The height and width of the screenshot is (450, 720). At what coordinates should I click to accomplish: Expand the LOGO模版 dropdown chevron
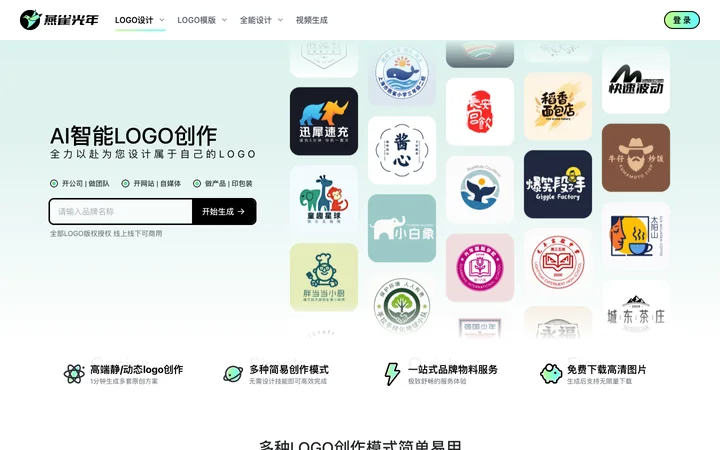[224, 20]
